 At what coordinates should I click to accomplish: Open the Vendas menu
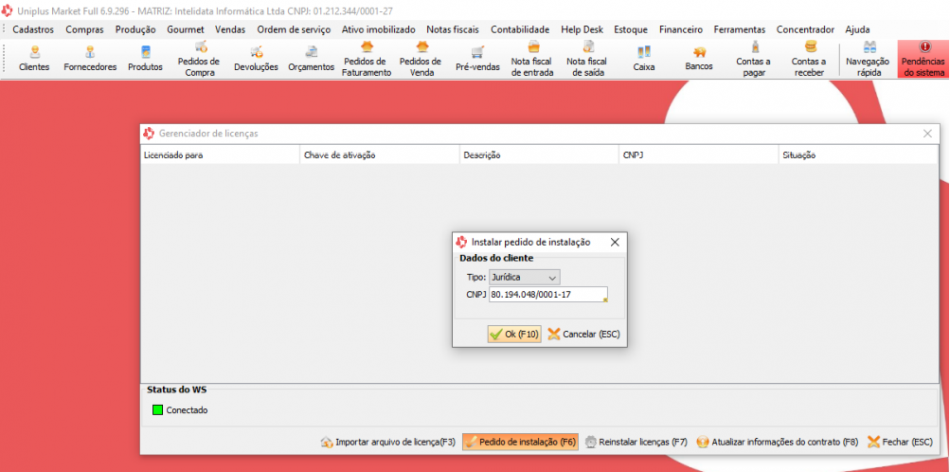tap(230, 29)
